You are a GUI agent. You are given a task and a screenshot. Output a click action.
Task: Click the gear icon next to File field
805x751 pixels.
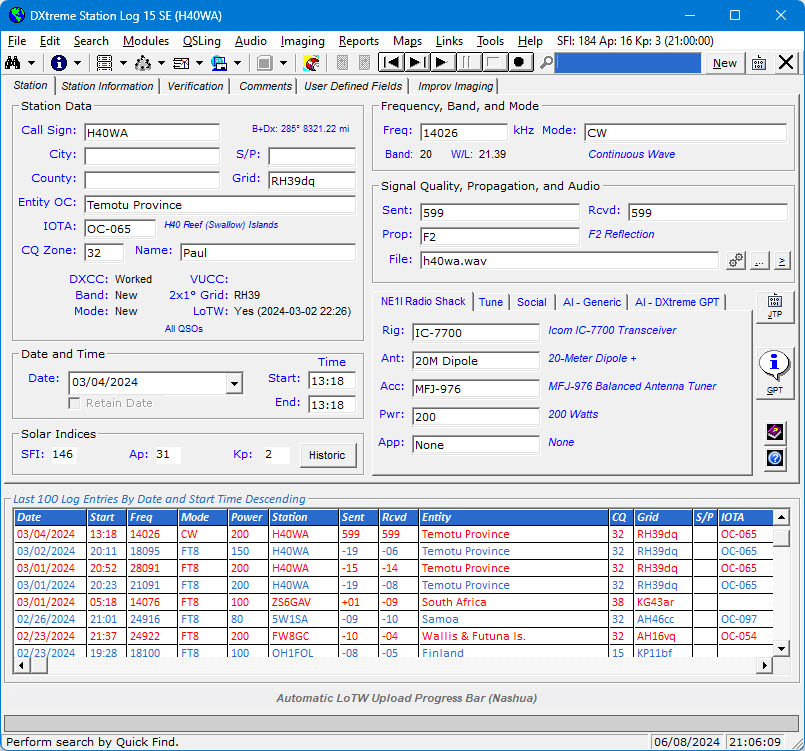pos(736,261)
